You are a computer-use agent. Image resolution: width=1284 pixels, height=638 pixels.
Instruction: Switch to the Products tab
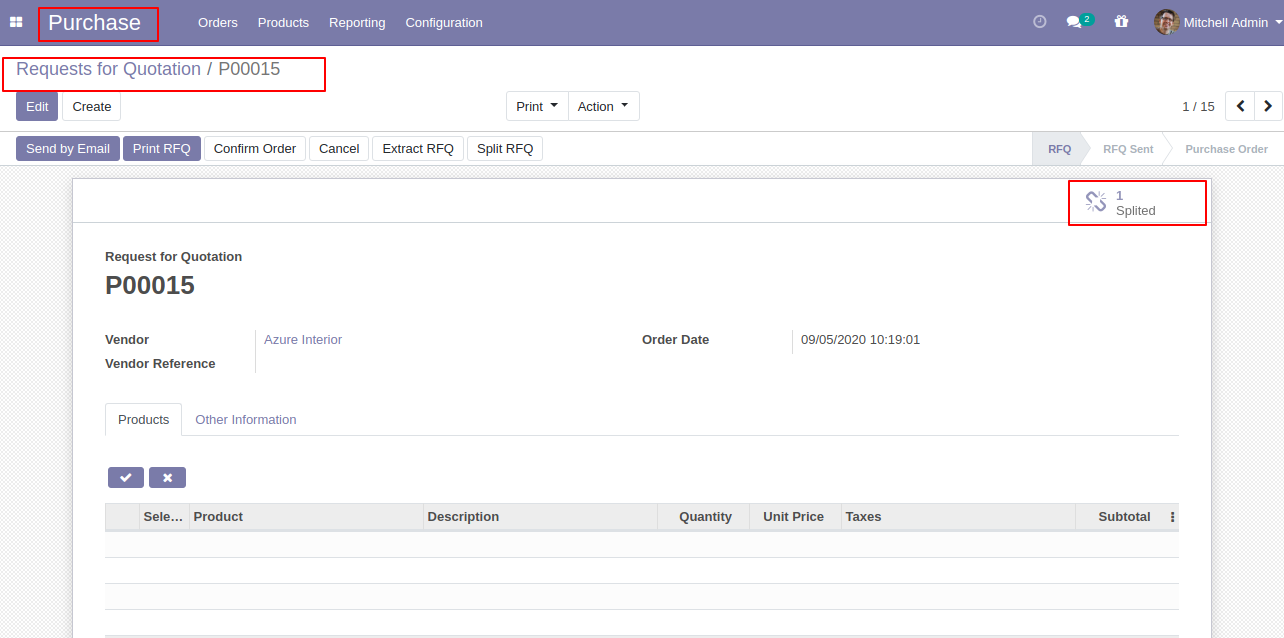pos(144,420)
